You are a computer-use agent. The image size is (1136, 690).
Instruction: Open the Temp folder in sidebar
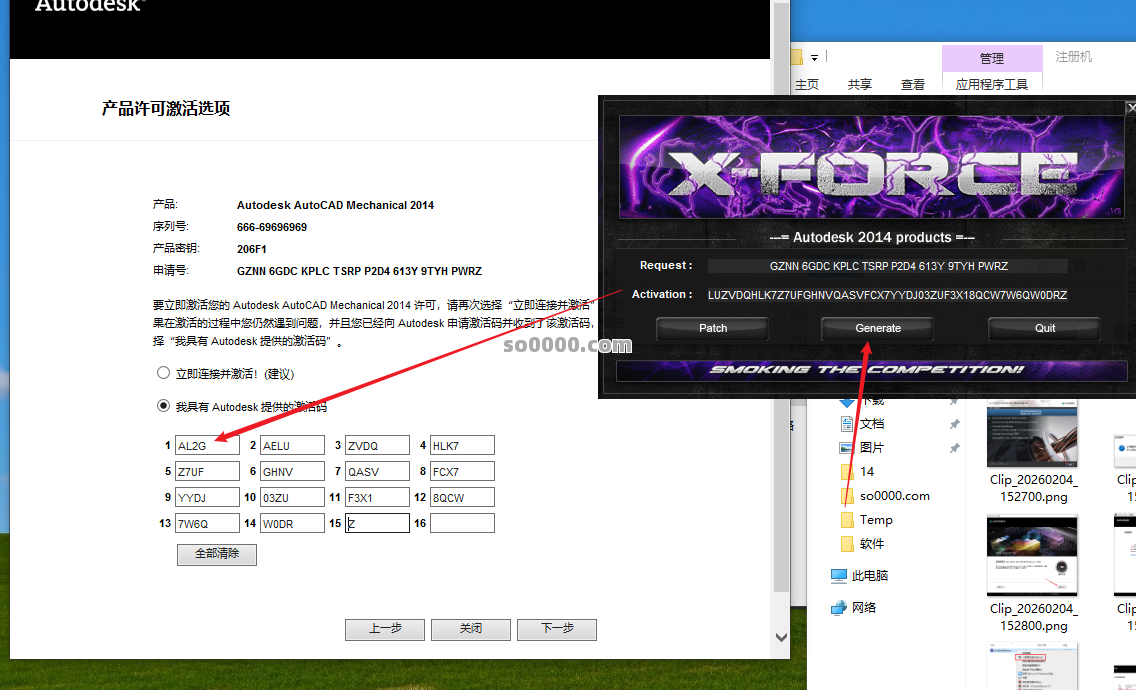click(875, 519)
